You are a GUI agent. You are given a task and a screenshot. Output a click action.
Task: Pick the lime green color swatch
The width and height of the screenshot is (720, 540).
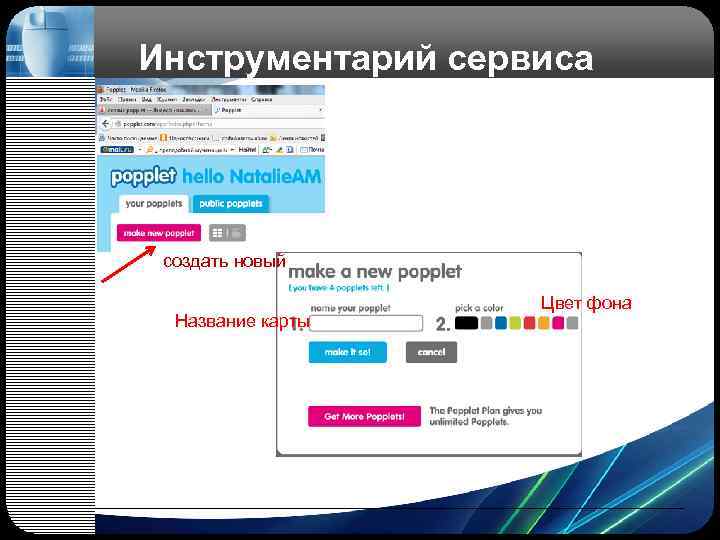click(x=515, y=323)
